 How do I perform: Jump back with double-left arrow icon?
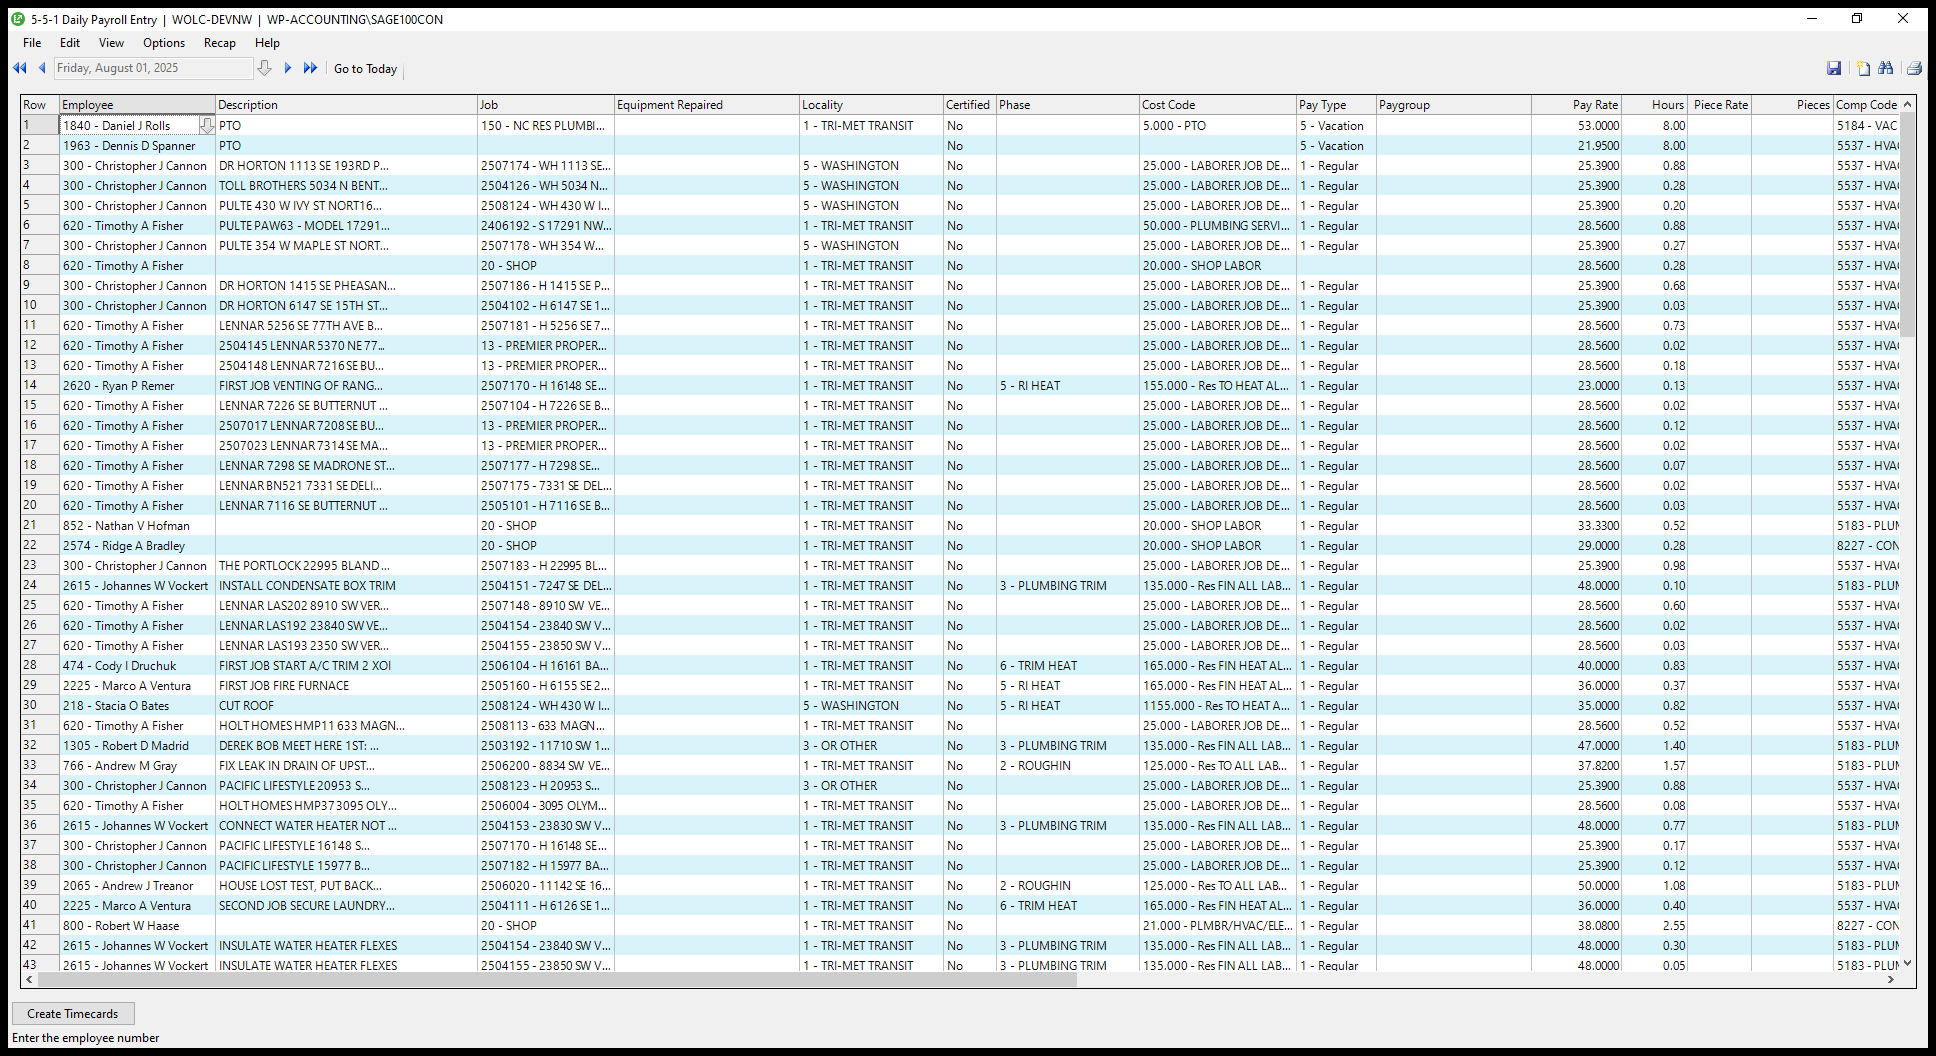click(19, 68)
